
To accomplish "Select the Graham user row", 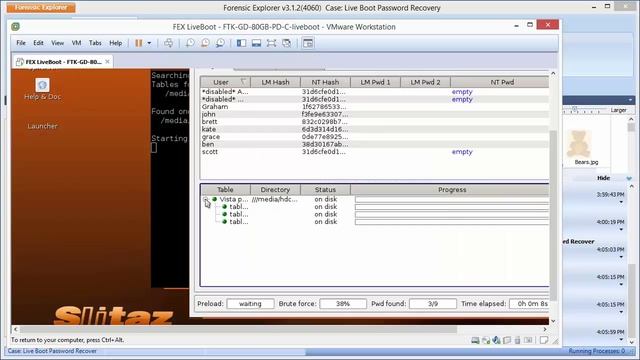I will (374, 107).
